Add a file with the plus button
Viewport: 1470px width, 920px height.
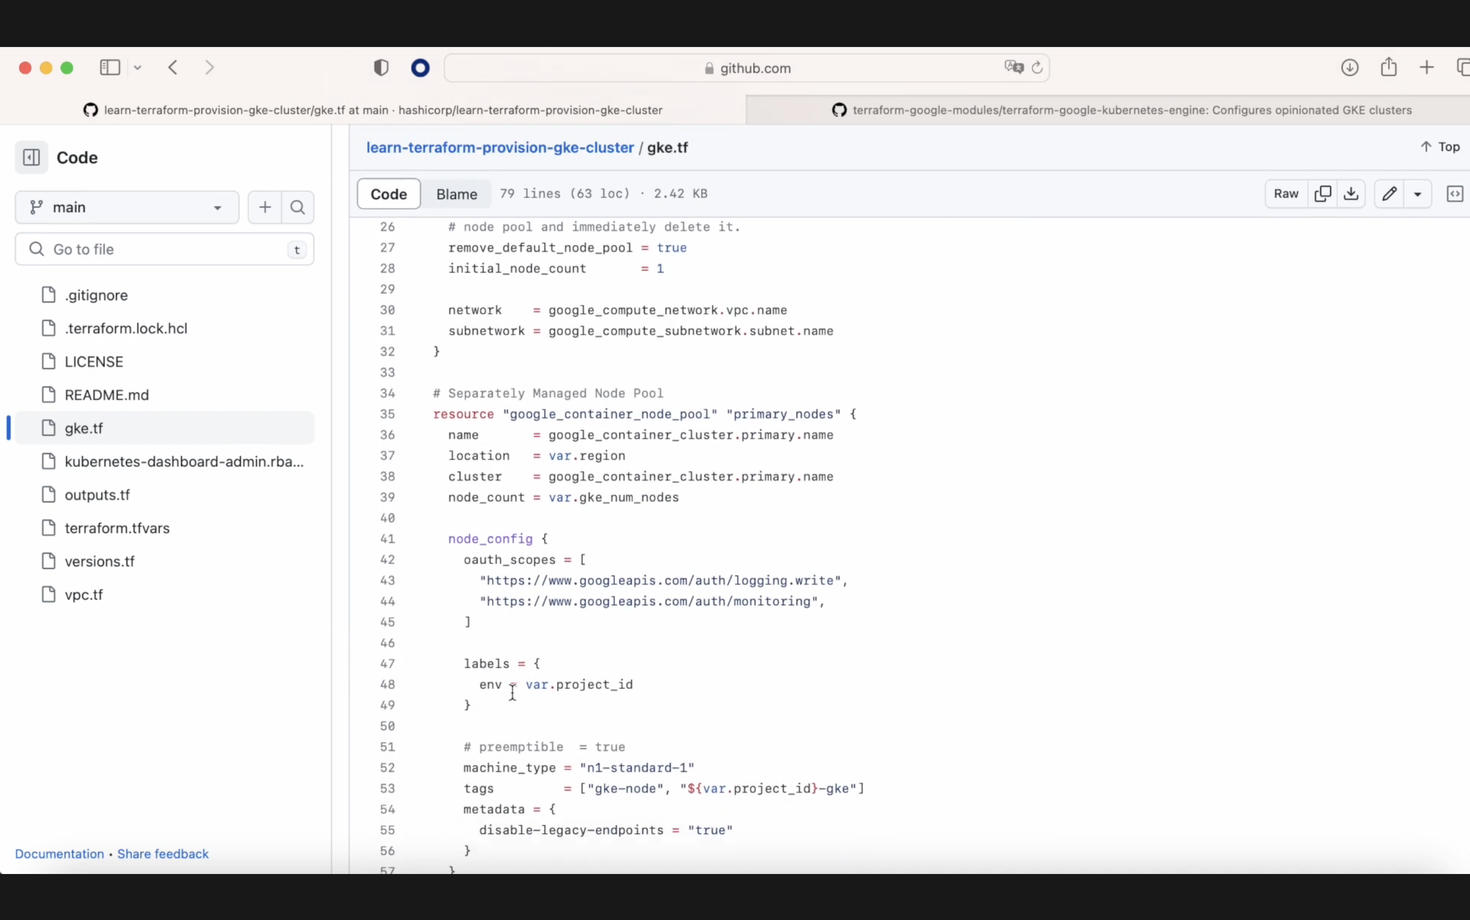(x=265, y=207)
